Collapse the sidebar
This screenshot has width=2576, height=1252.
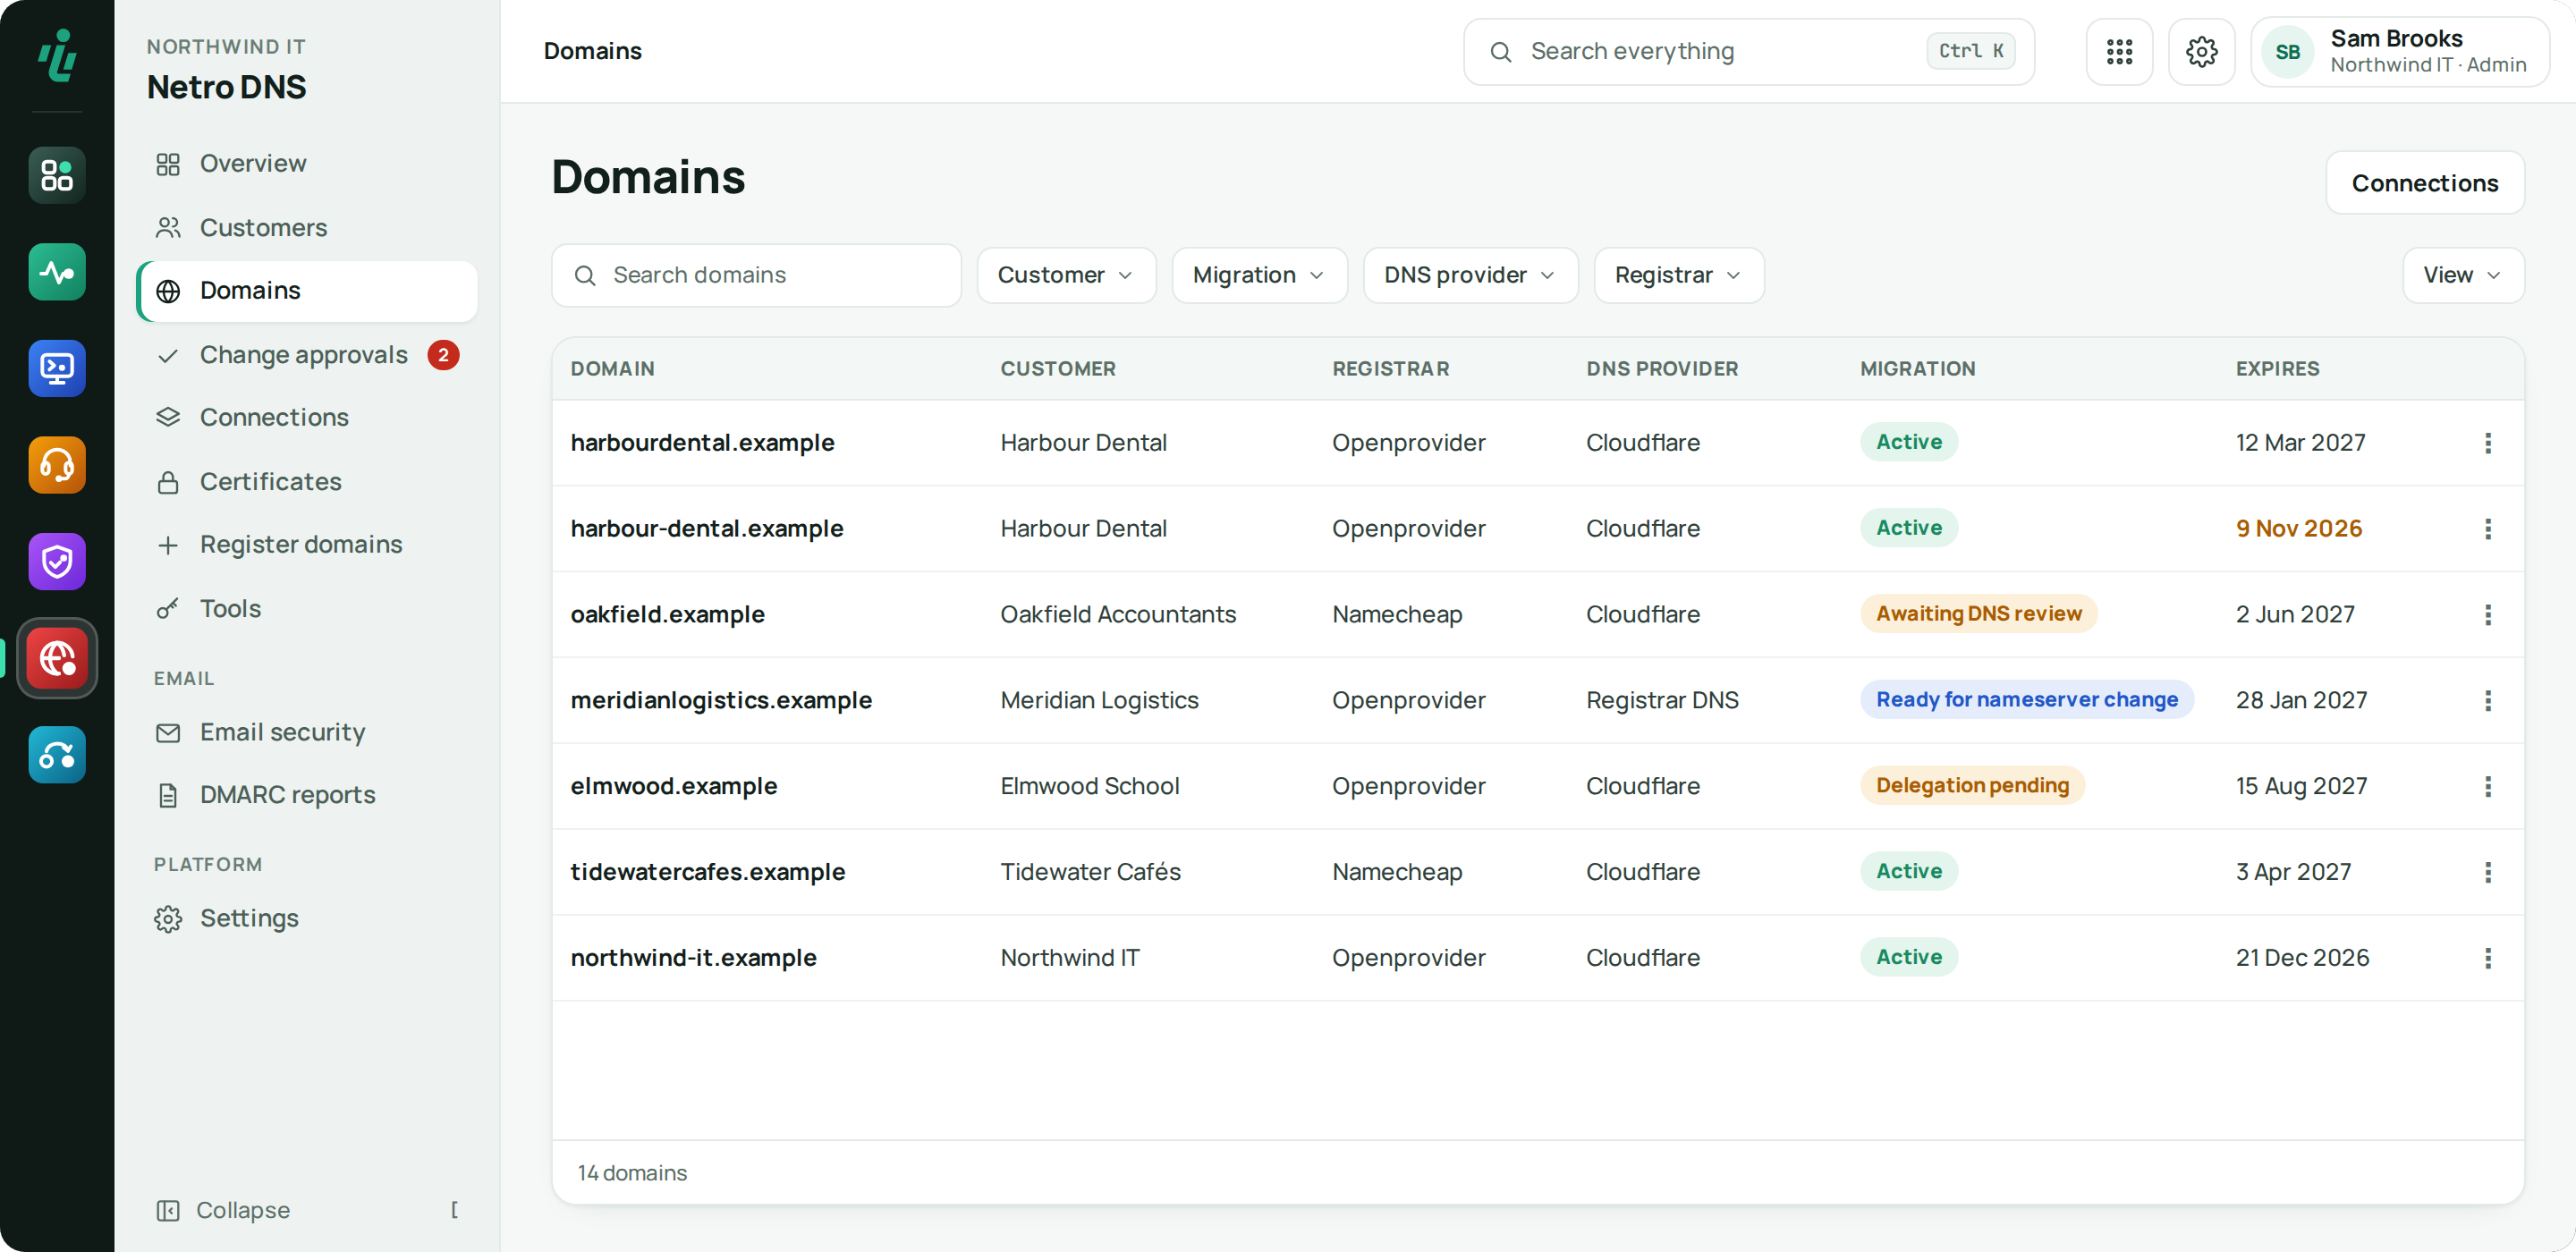[x=307, y=1210]
